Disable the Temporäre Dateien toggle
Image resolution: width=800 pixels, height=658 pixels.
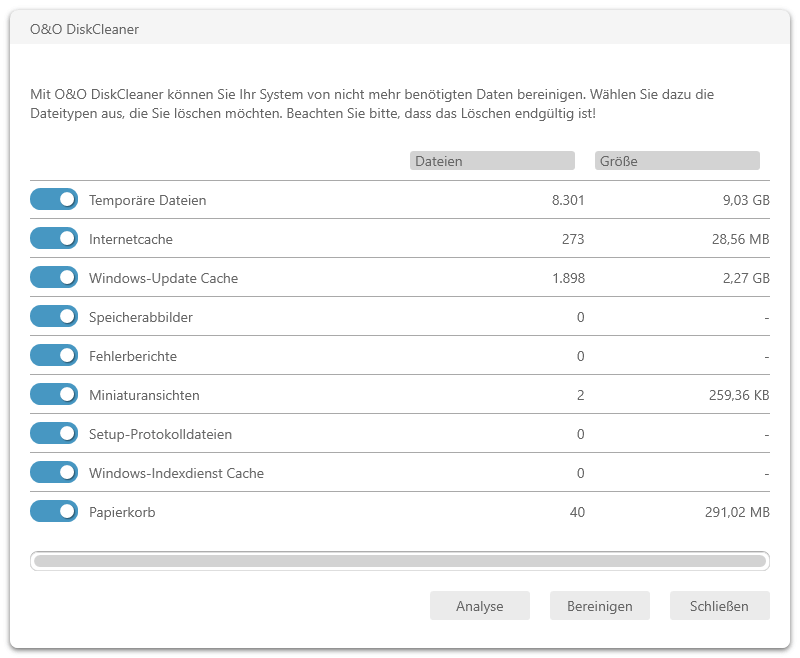(x=54, y=199)
